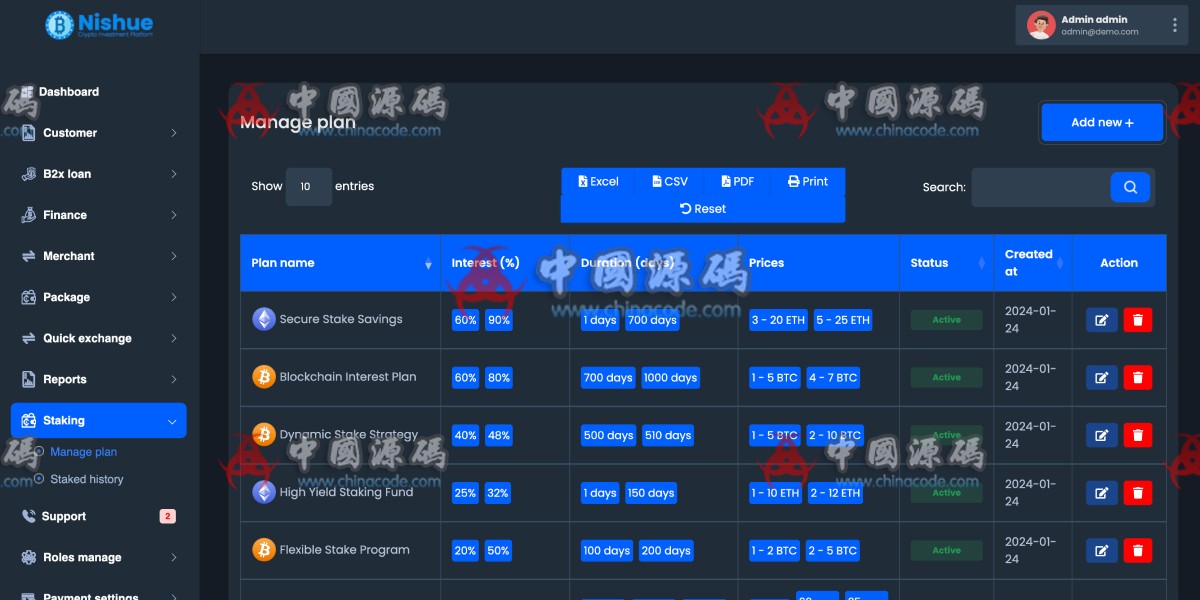Click the Support phone icon

click(26, 516)
